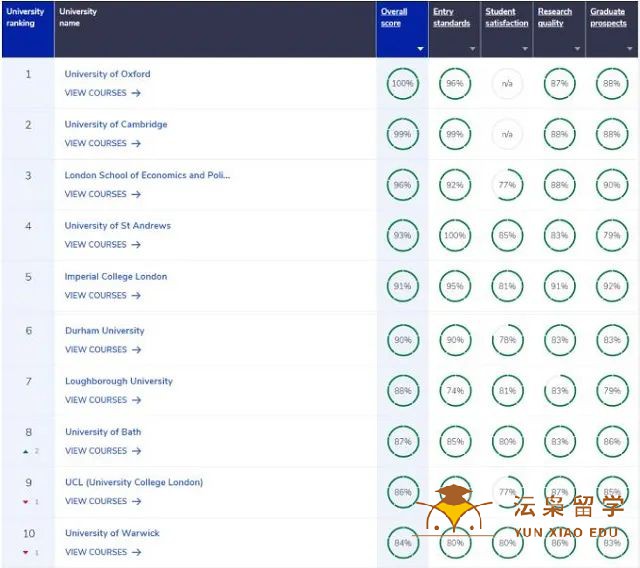Sort by Graduate prospects header
The height and width of the screenshot is (568, 640).
(608, 17)
